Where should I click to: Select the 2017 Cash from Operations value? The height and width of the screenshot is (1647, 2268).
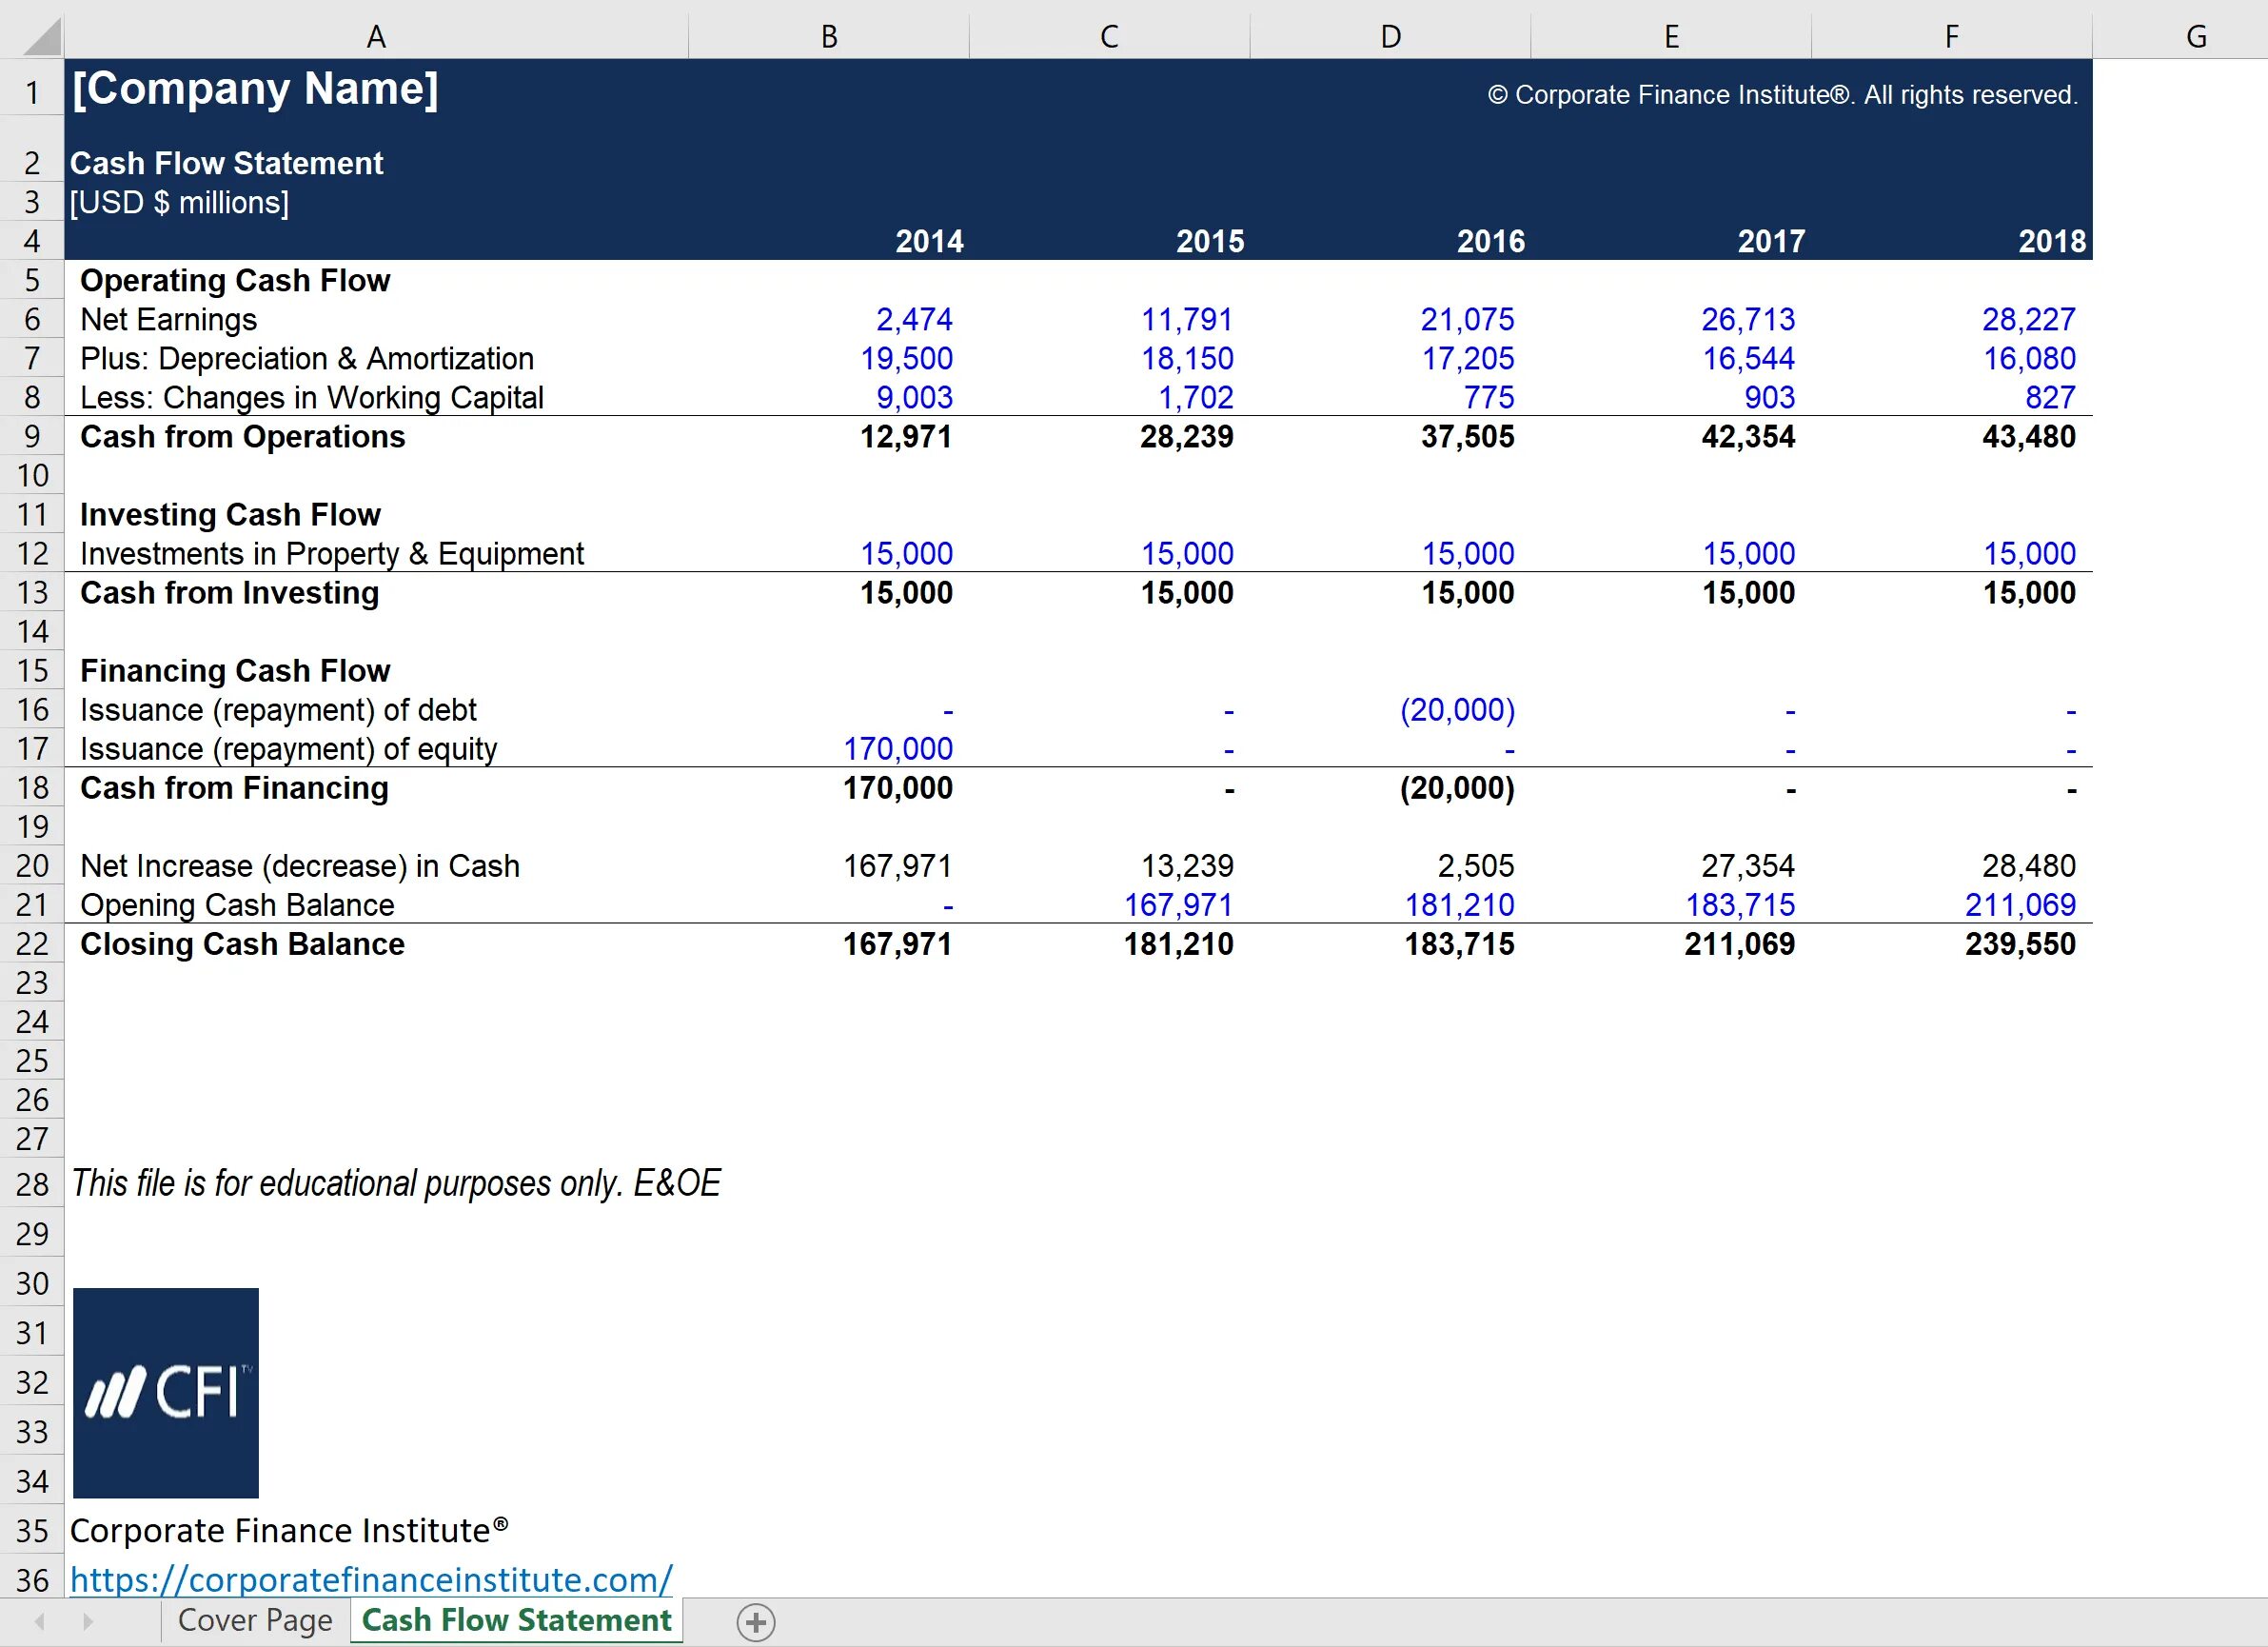point(1748,437)
